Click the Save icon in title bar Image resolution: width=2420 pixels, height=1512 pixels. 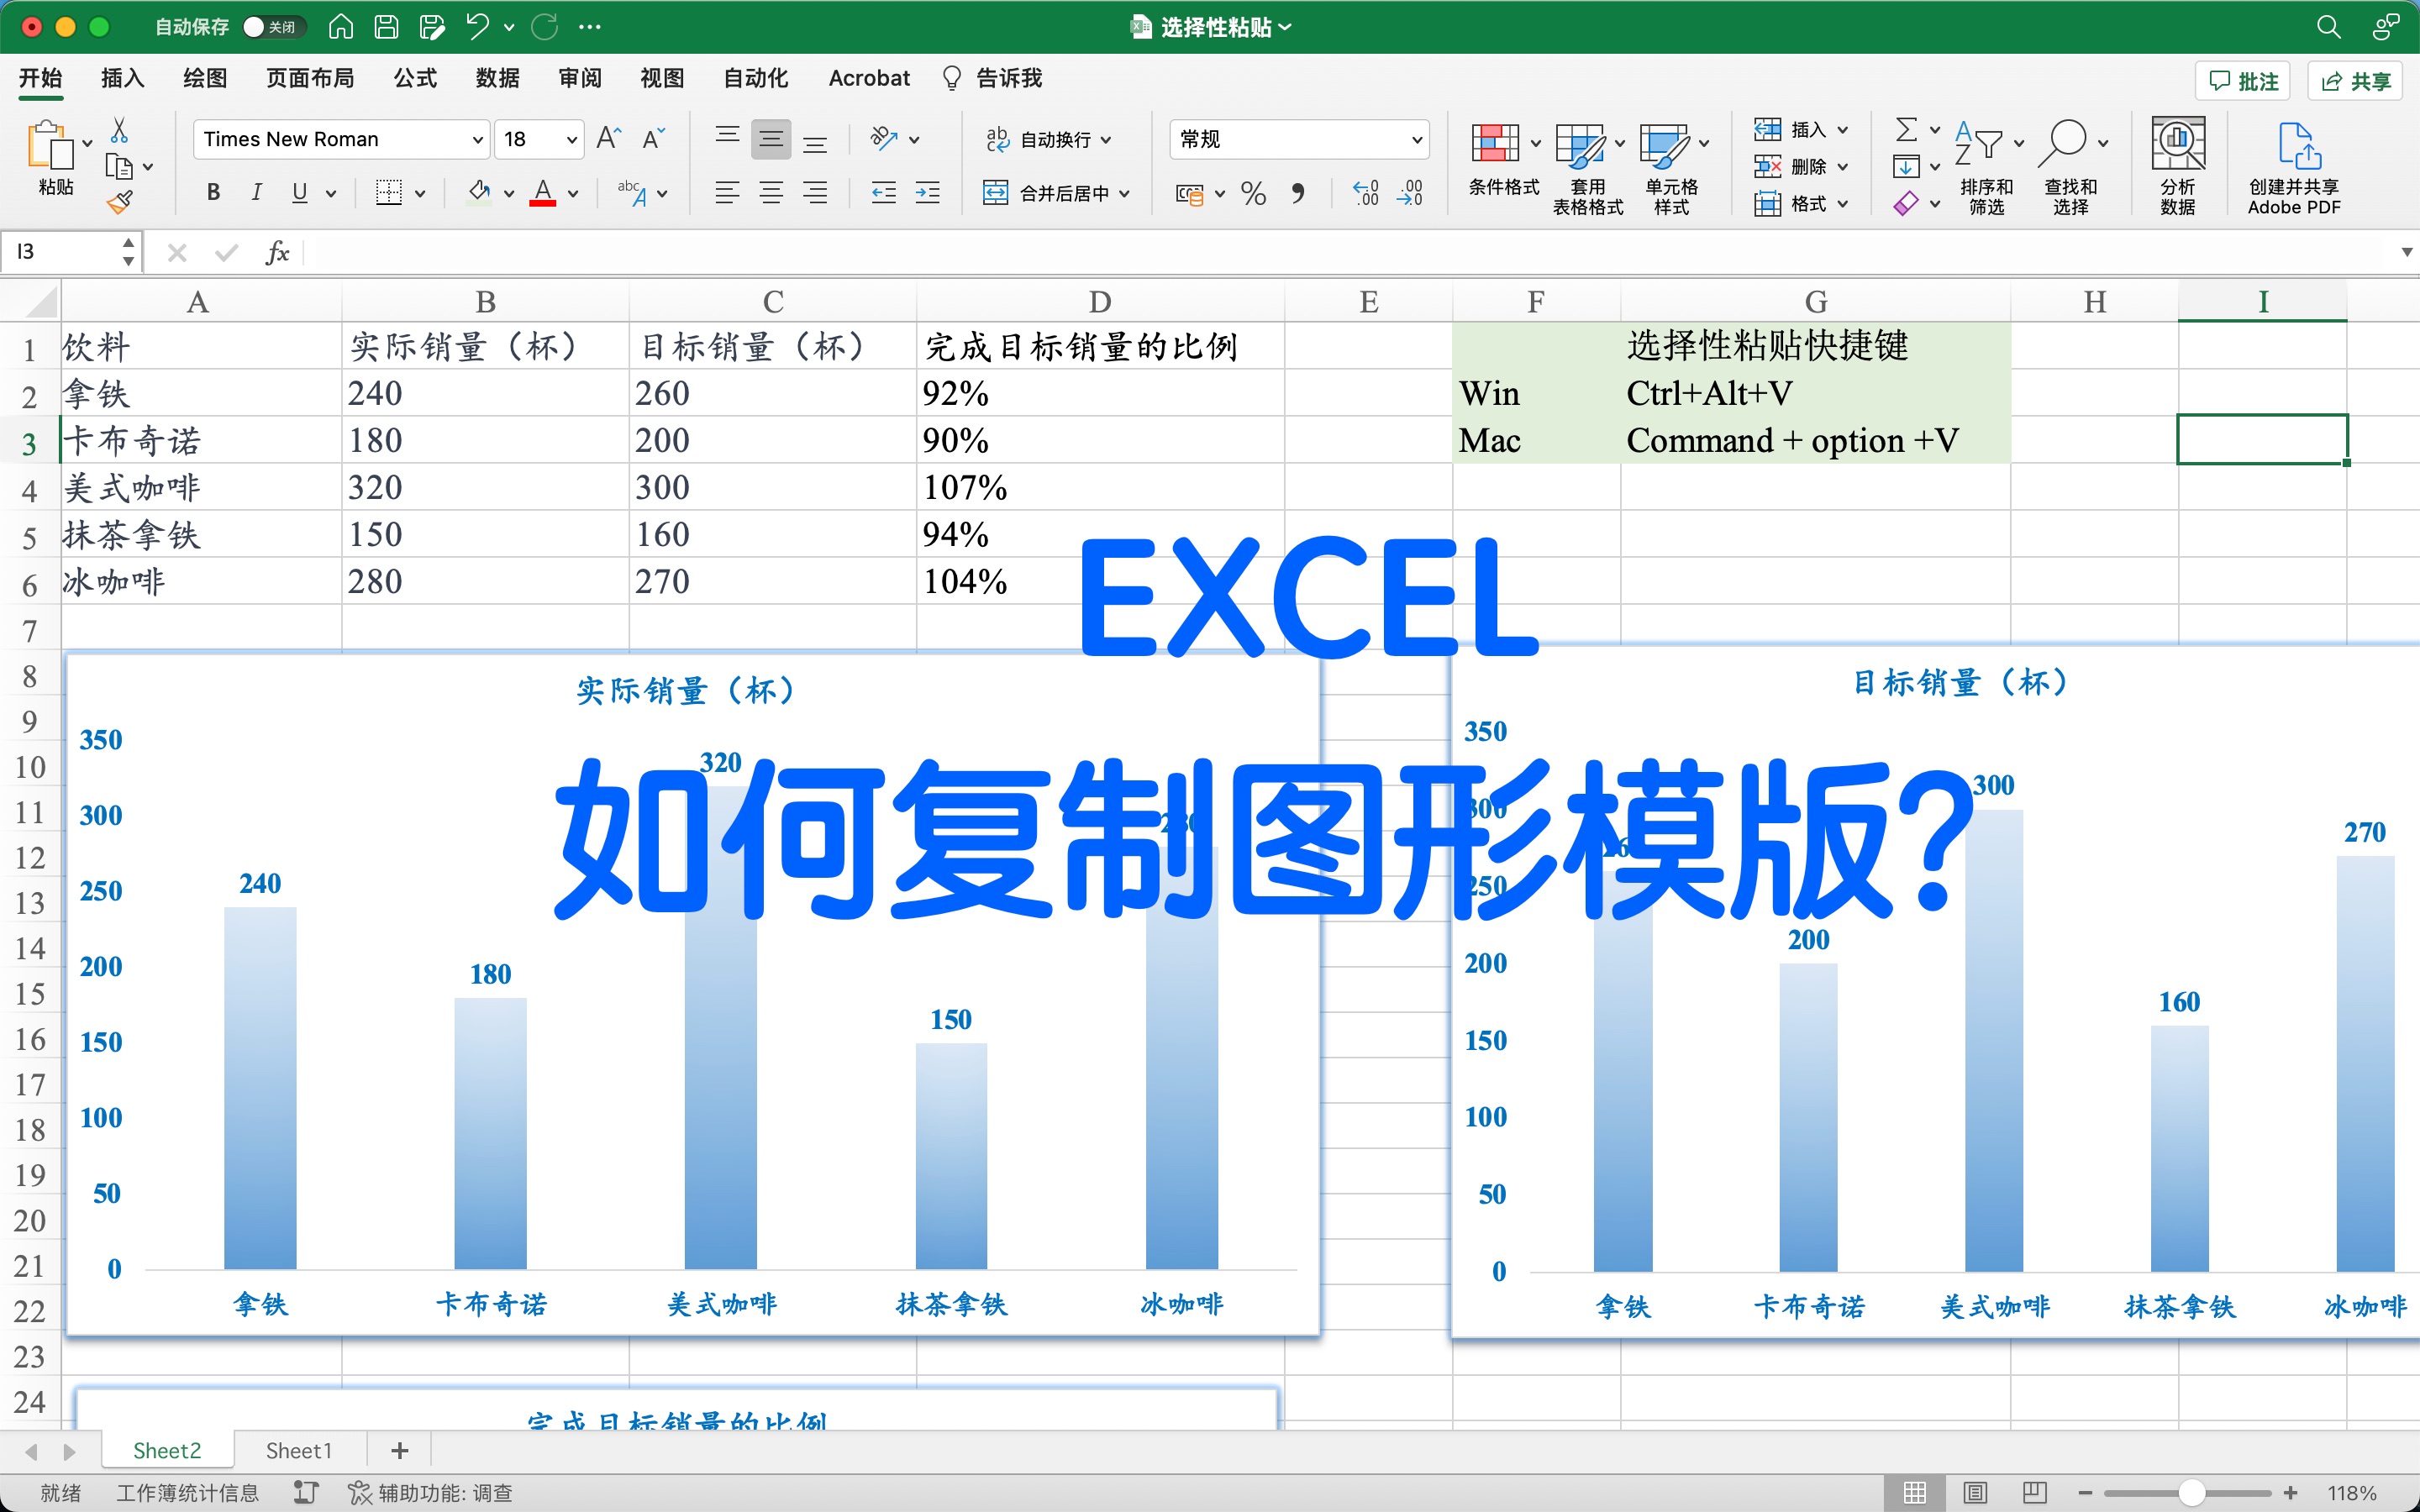(x=386, y=27)
